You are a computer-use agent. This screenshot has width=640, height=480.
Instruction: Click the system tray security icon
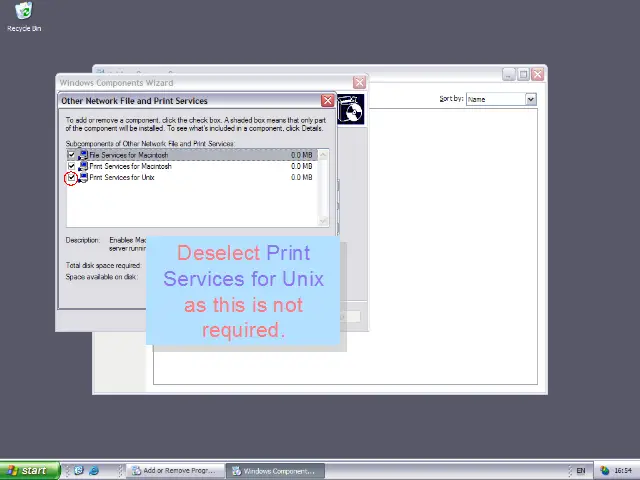605,471
